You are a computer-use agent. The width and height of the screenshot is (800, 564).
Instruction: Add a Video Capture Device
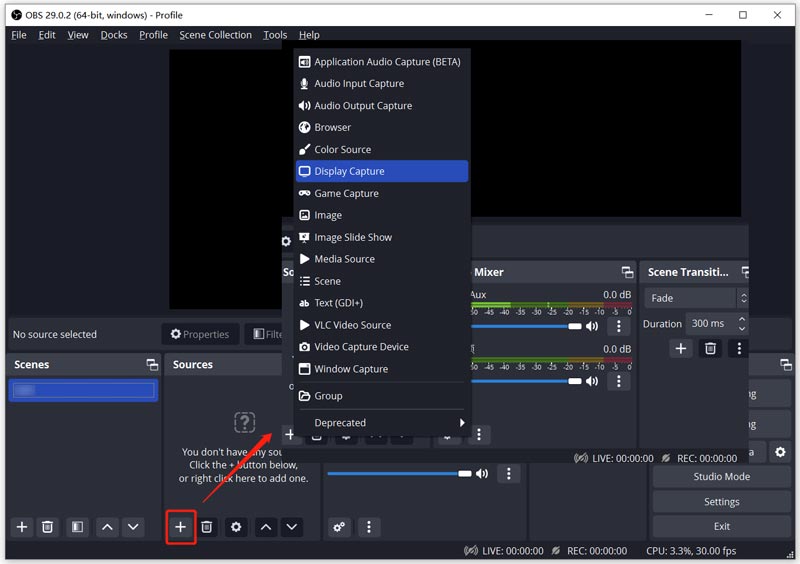pos(382,347)
